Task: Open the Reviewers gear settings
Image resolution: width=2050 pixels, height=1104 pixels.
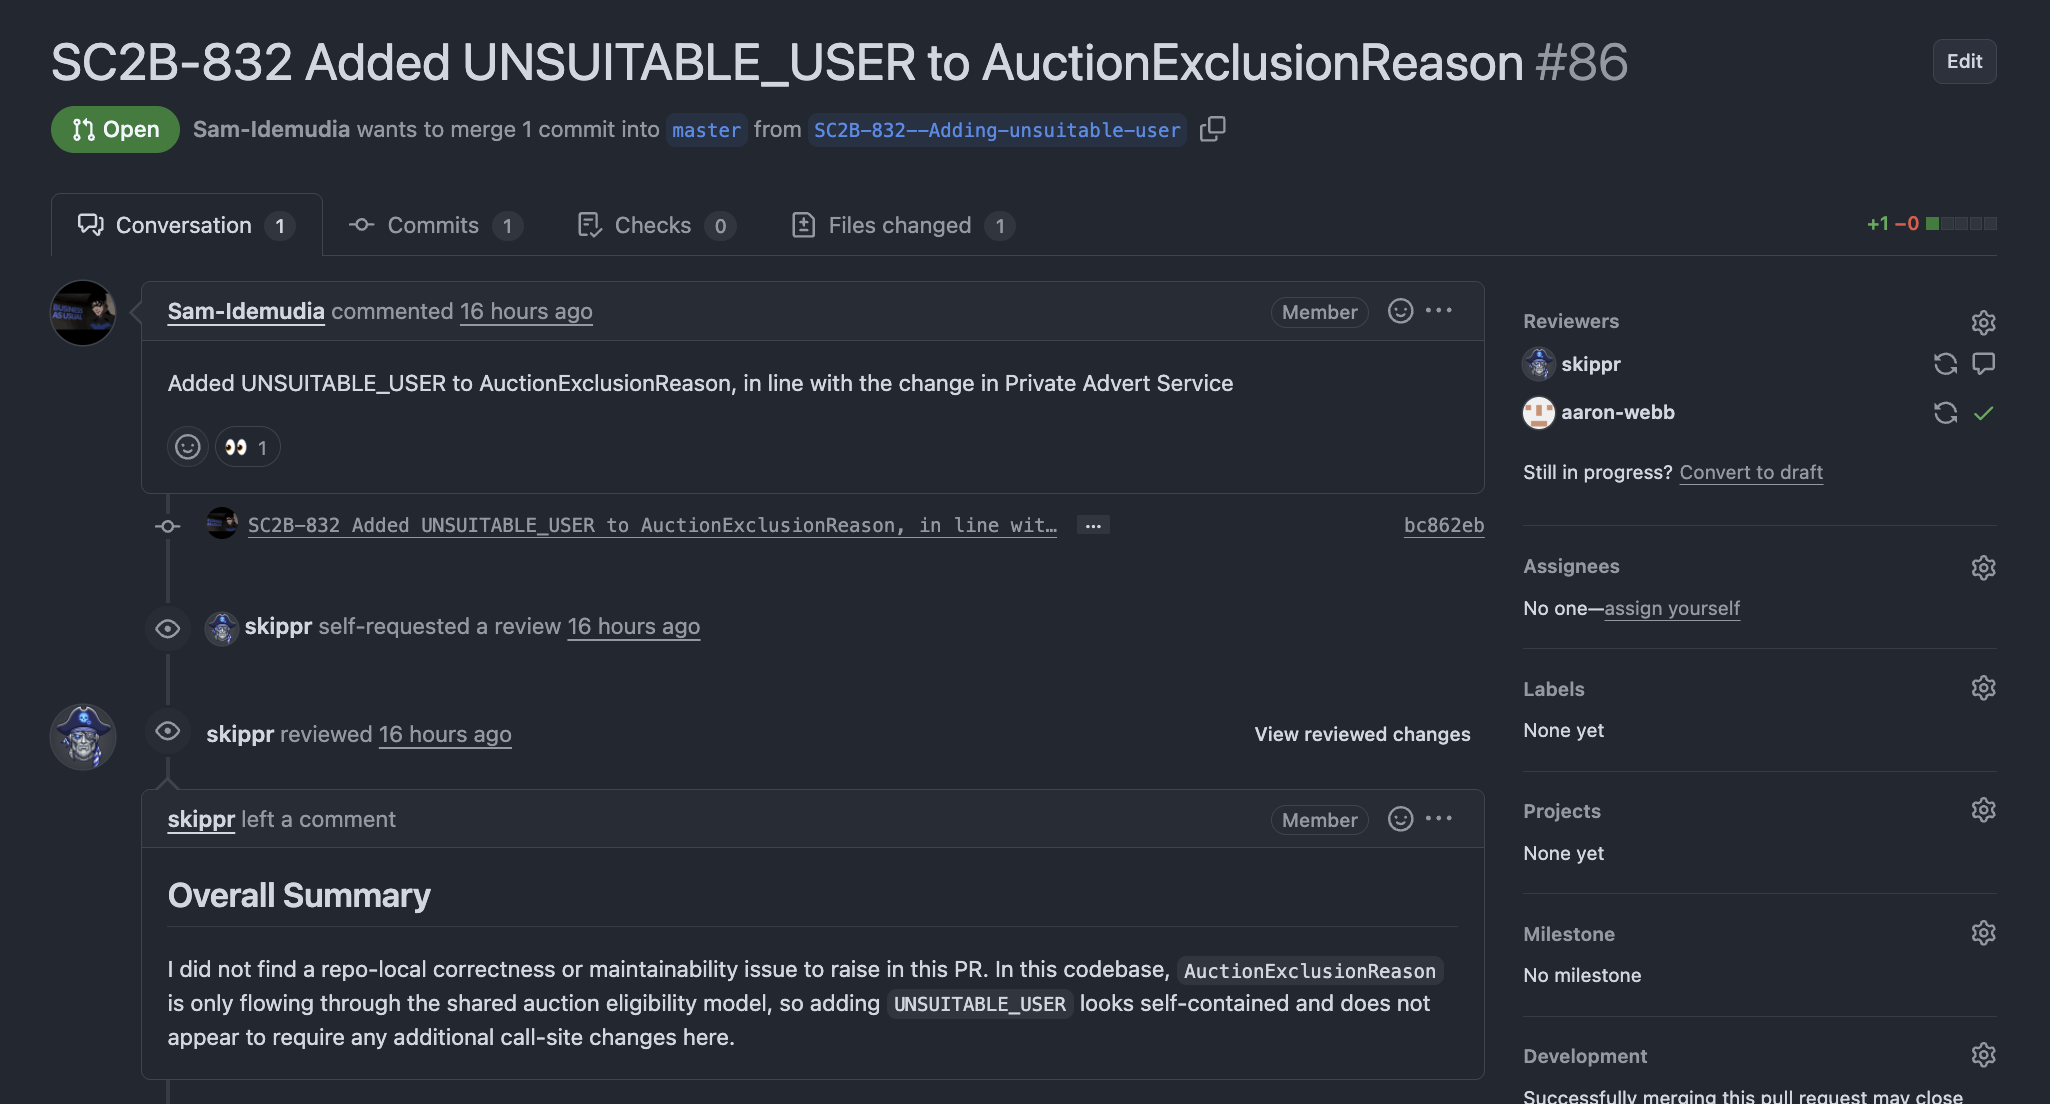Action: click(1983, 322)
